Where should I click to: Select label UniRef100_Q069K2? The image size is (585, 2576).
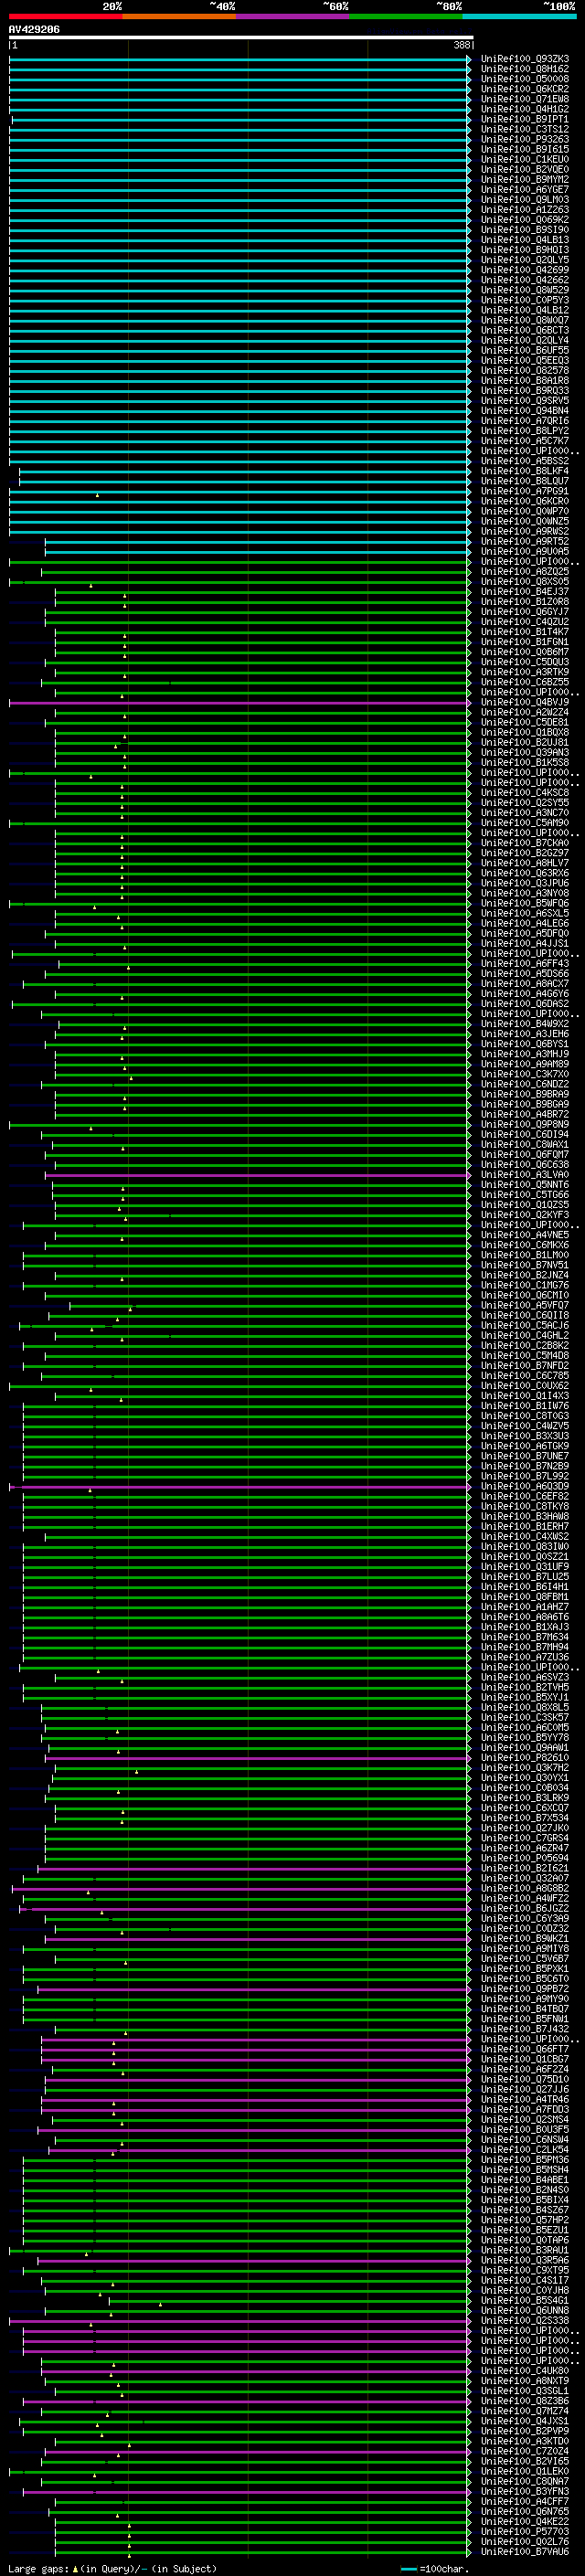click(525, 220)
